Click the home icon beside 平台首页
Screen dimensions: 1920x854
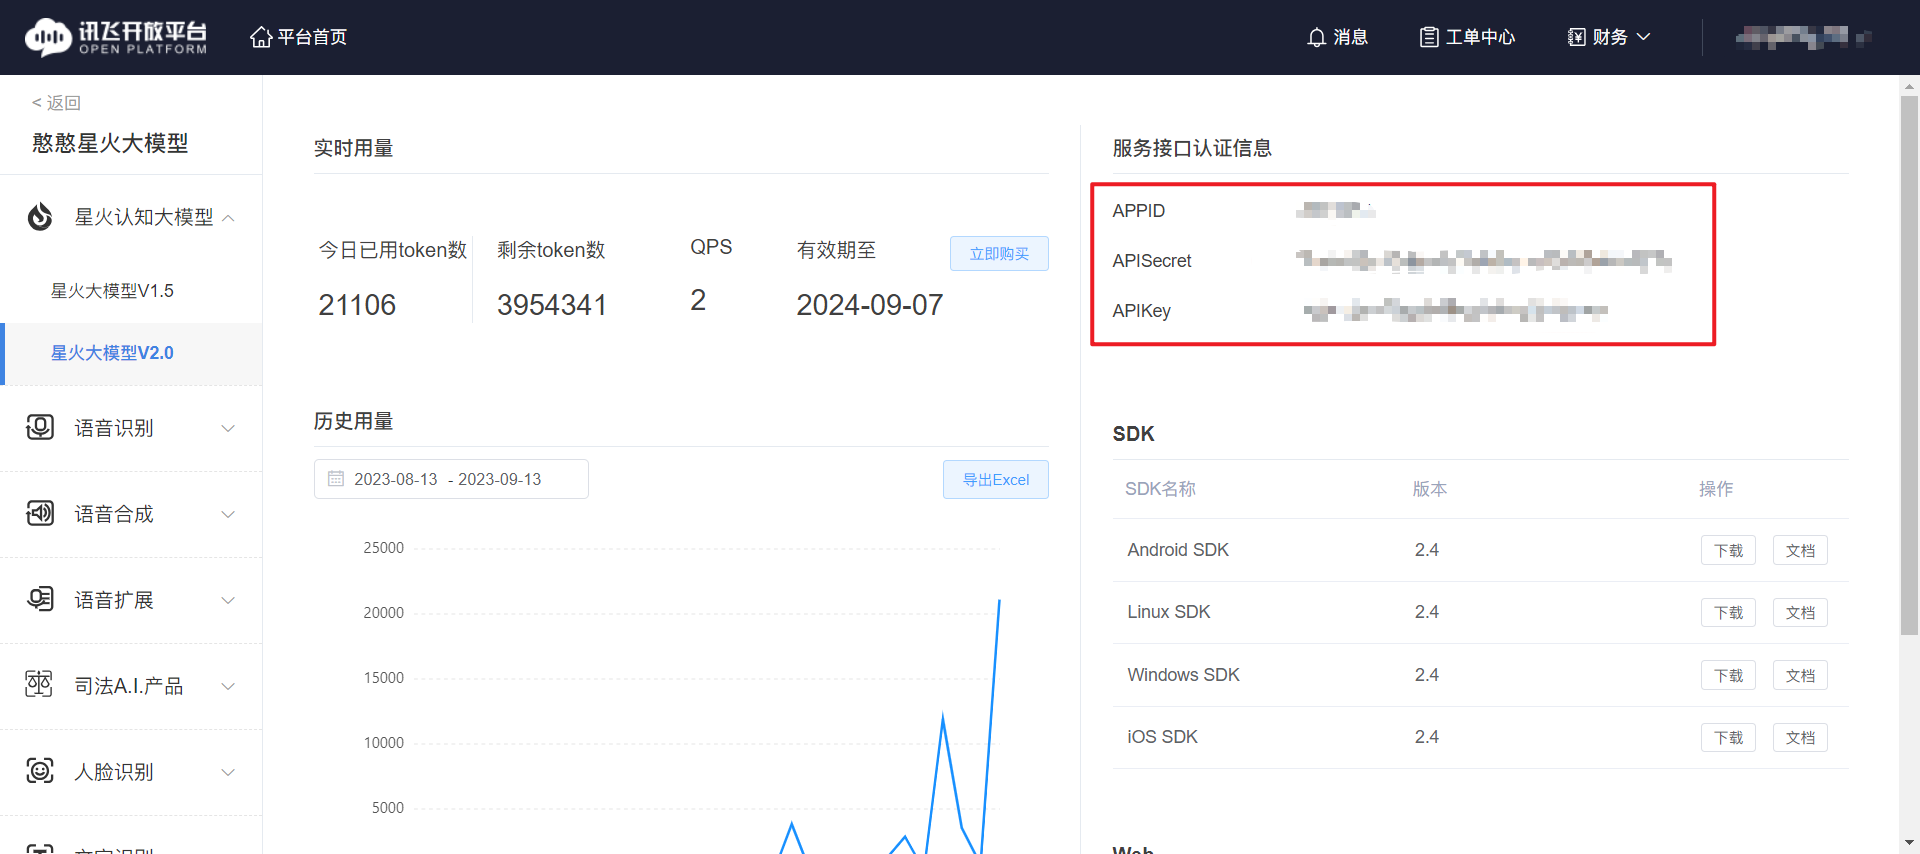(x=261, y=37)
